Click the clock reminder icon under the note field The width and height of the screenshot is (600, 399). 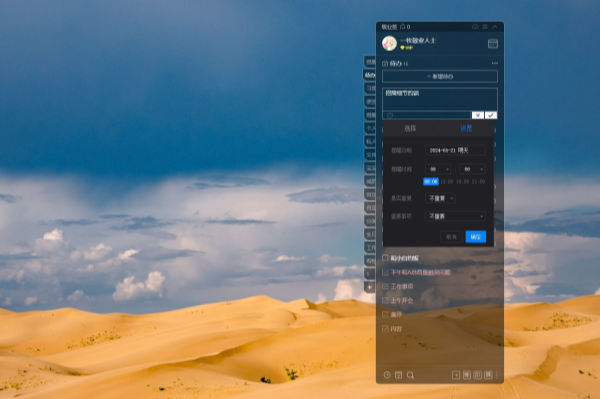[390, 115]
